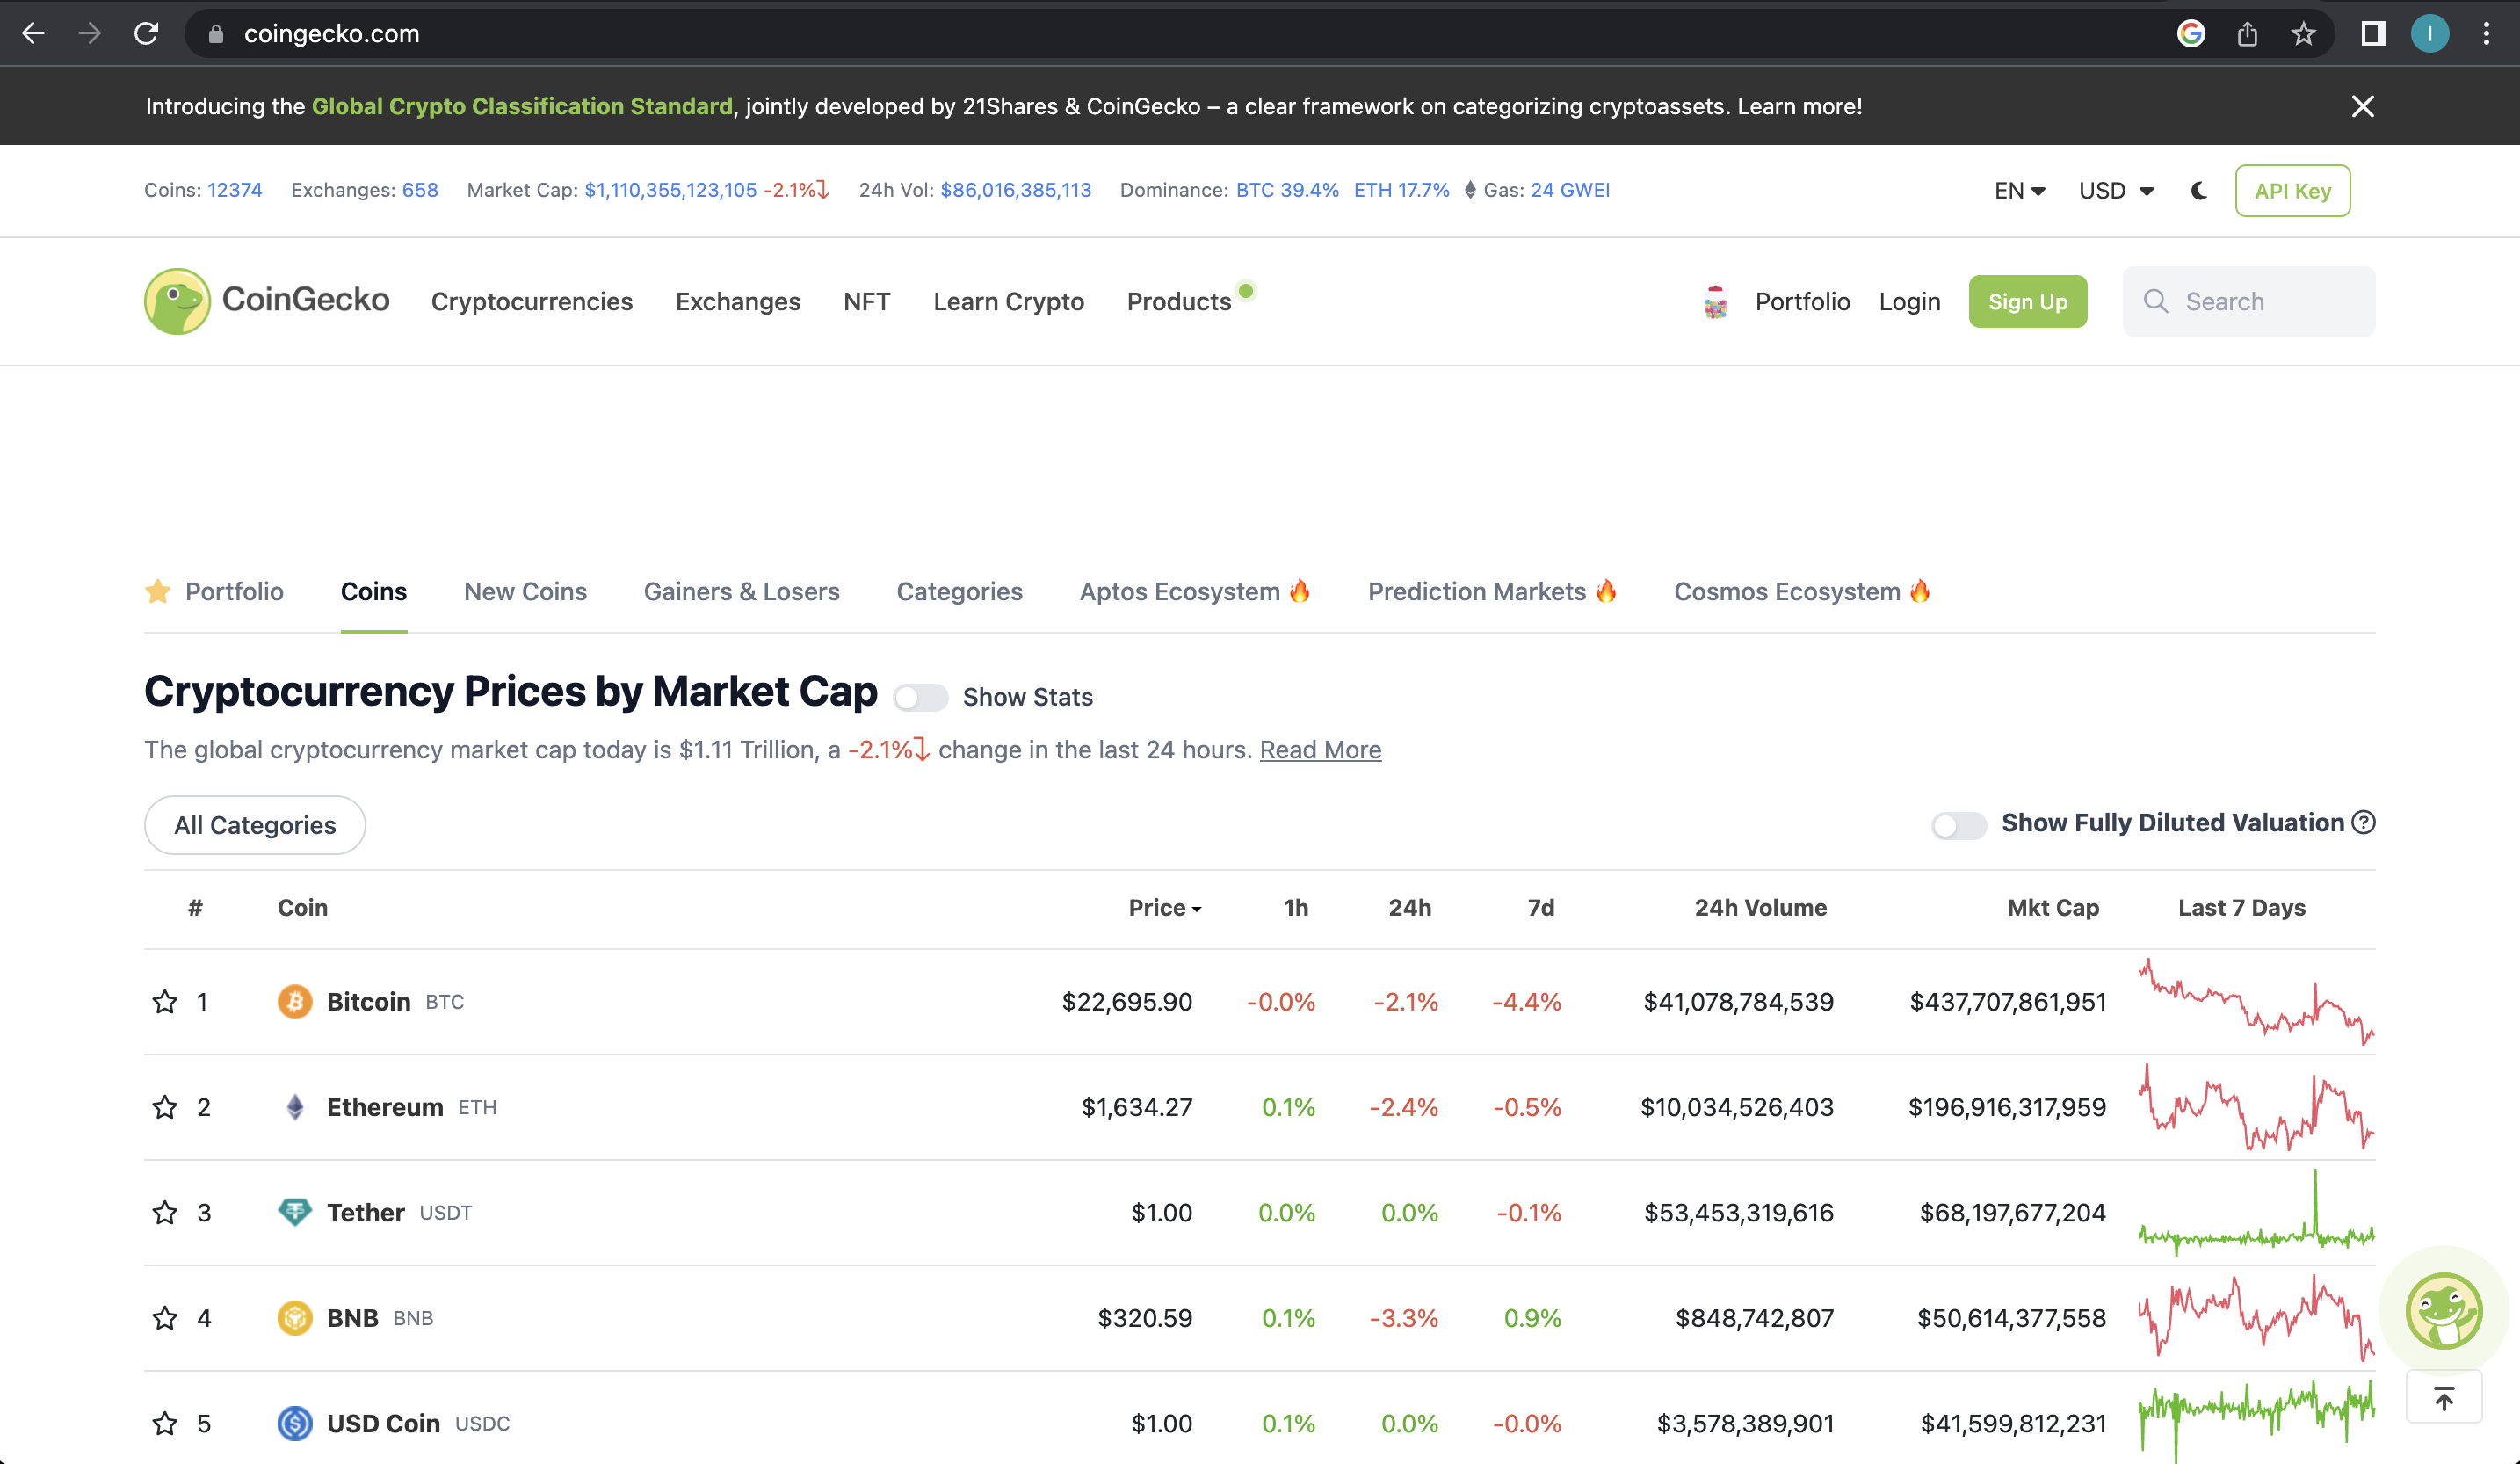Open Global Crypto Classification Standard link
Screen dimensions: 2520x1464
tap(522, 106)
